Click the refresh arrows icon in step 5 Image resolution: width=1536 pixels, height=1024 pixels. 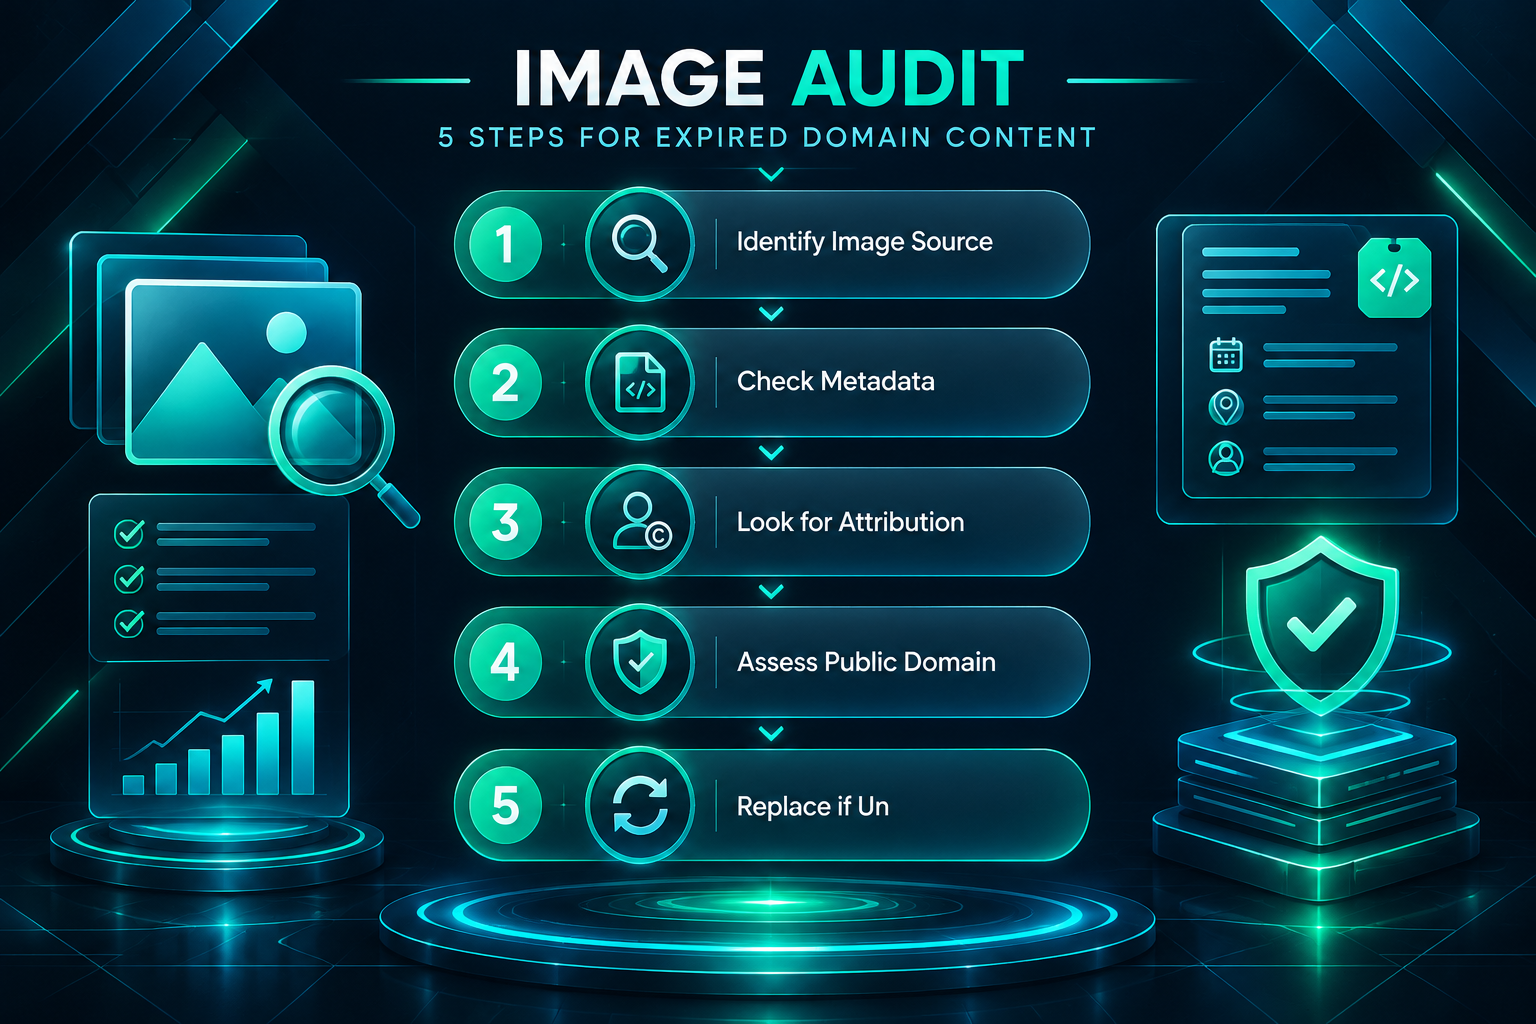click(639, 805)
